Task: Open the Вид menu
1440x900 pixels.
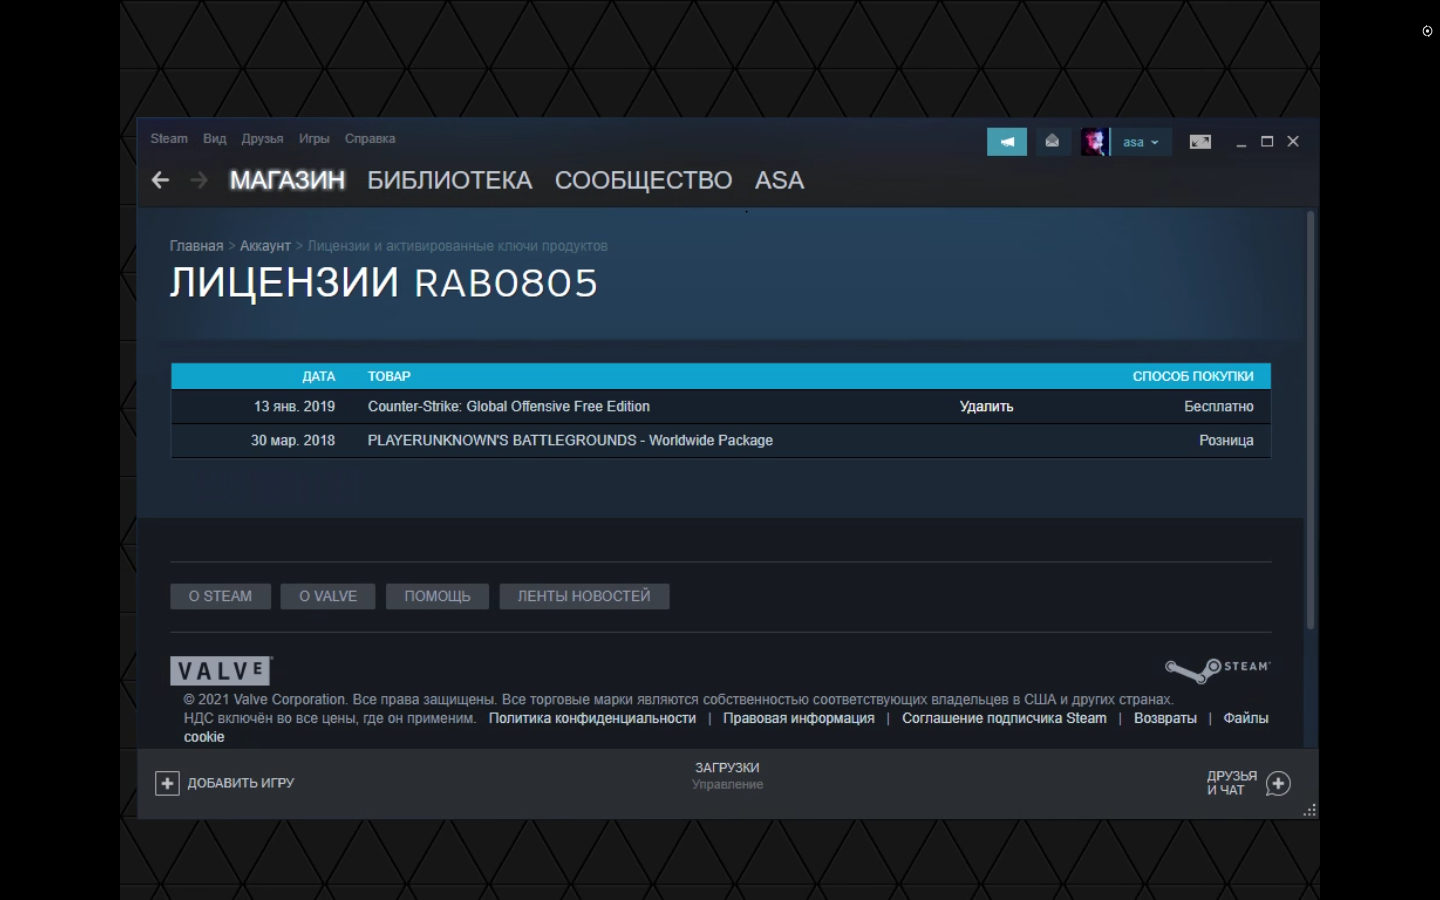Action: click(x=215, y=139)
